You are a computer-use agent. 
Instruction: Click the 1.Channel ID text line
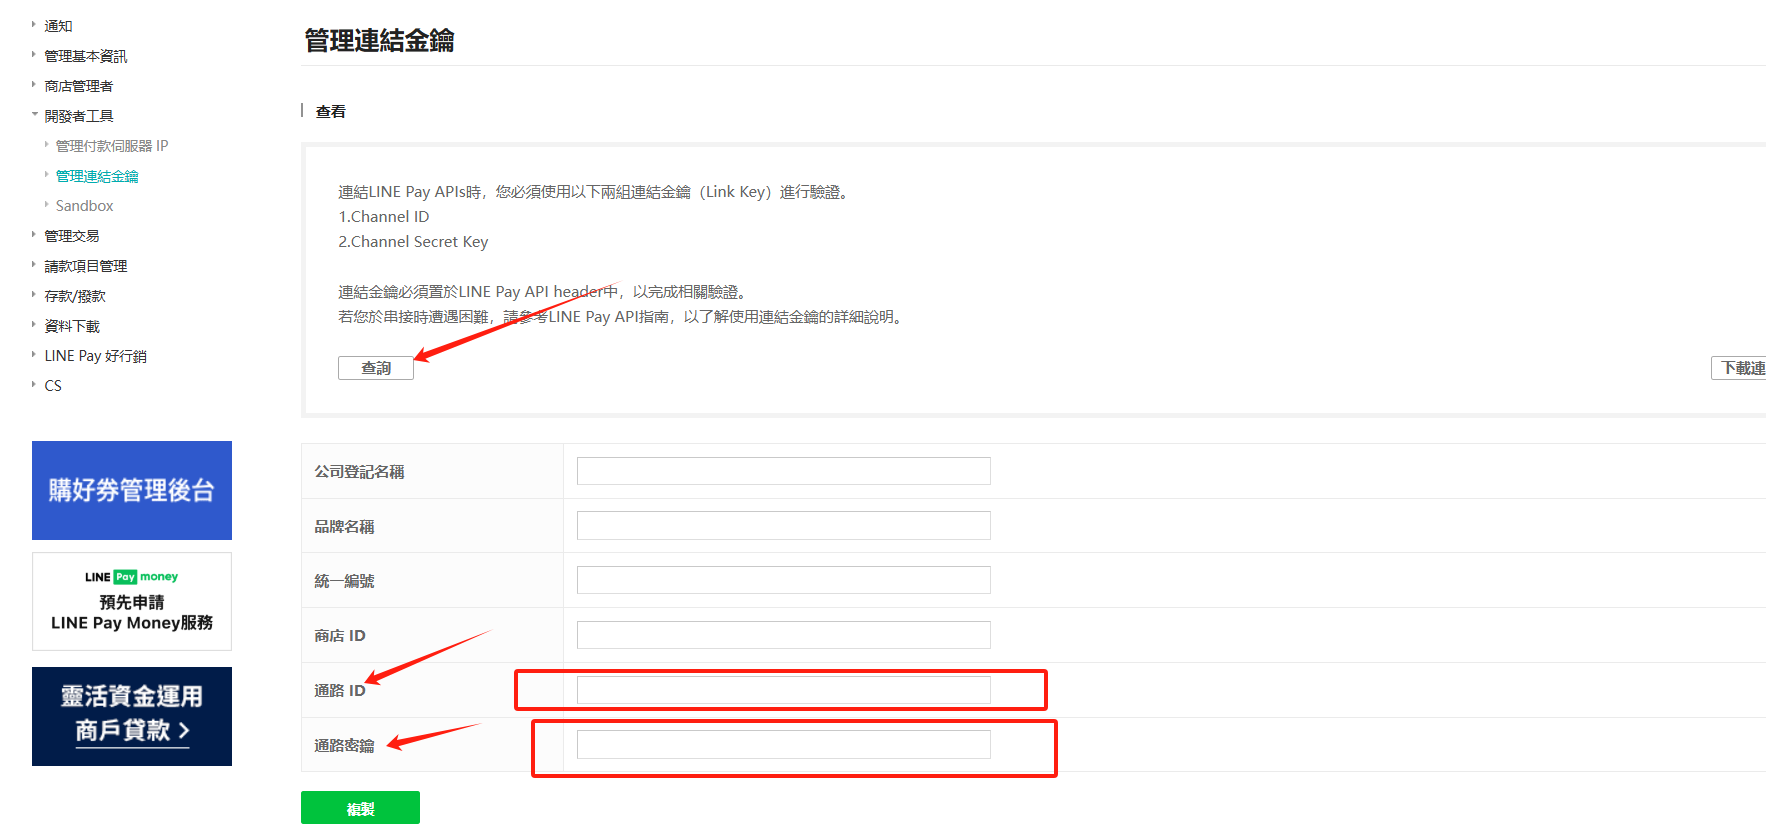[x=384, y=217]
